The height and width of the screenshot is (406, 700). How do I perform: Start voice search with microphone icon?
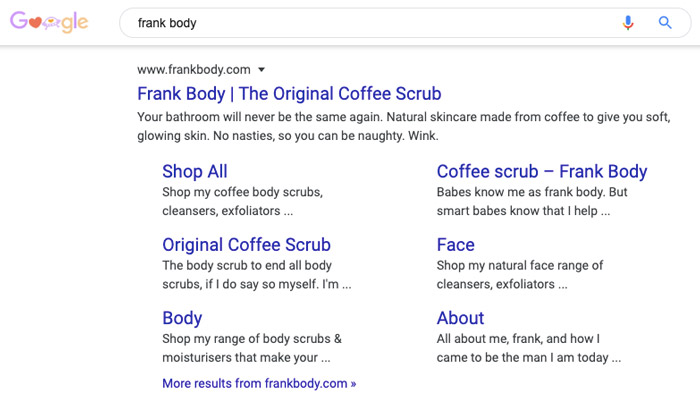[628, 22]
